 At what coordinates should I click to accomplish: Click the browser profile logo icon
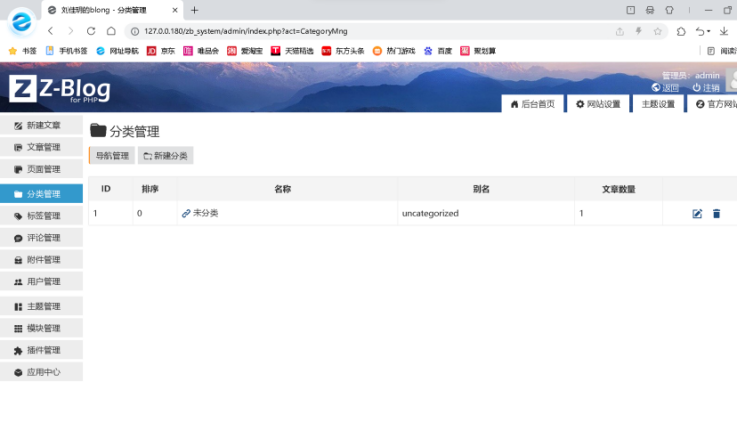[x=21, y=21]
